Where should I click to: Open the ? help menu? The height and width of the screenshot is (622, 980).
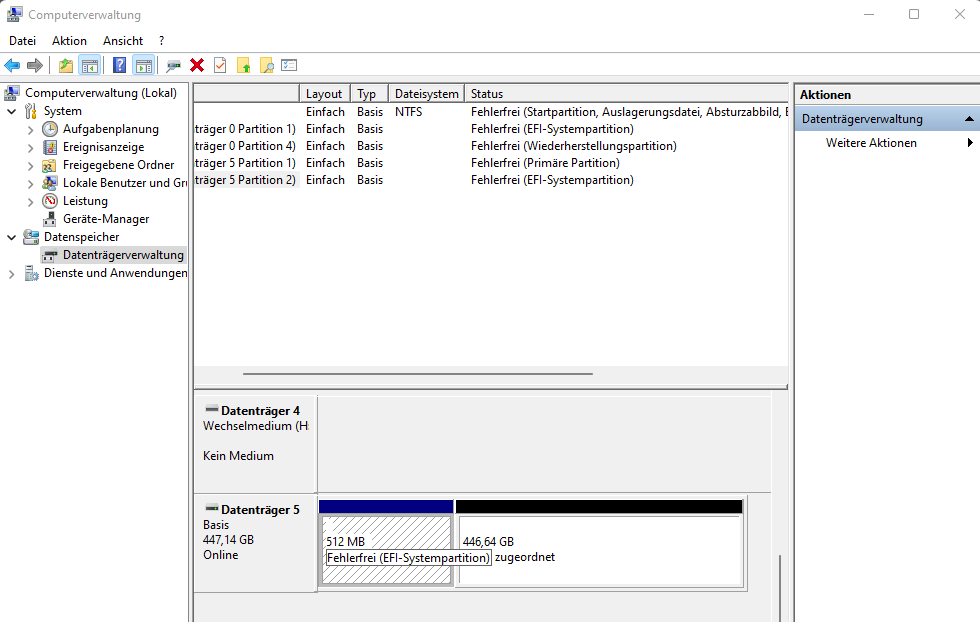click(162, 41)
